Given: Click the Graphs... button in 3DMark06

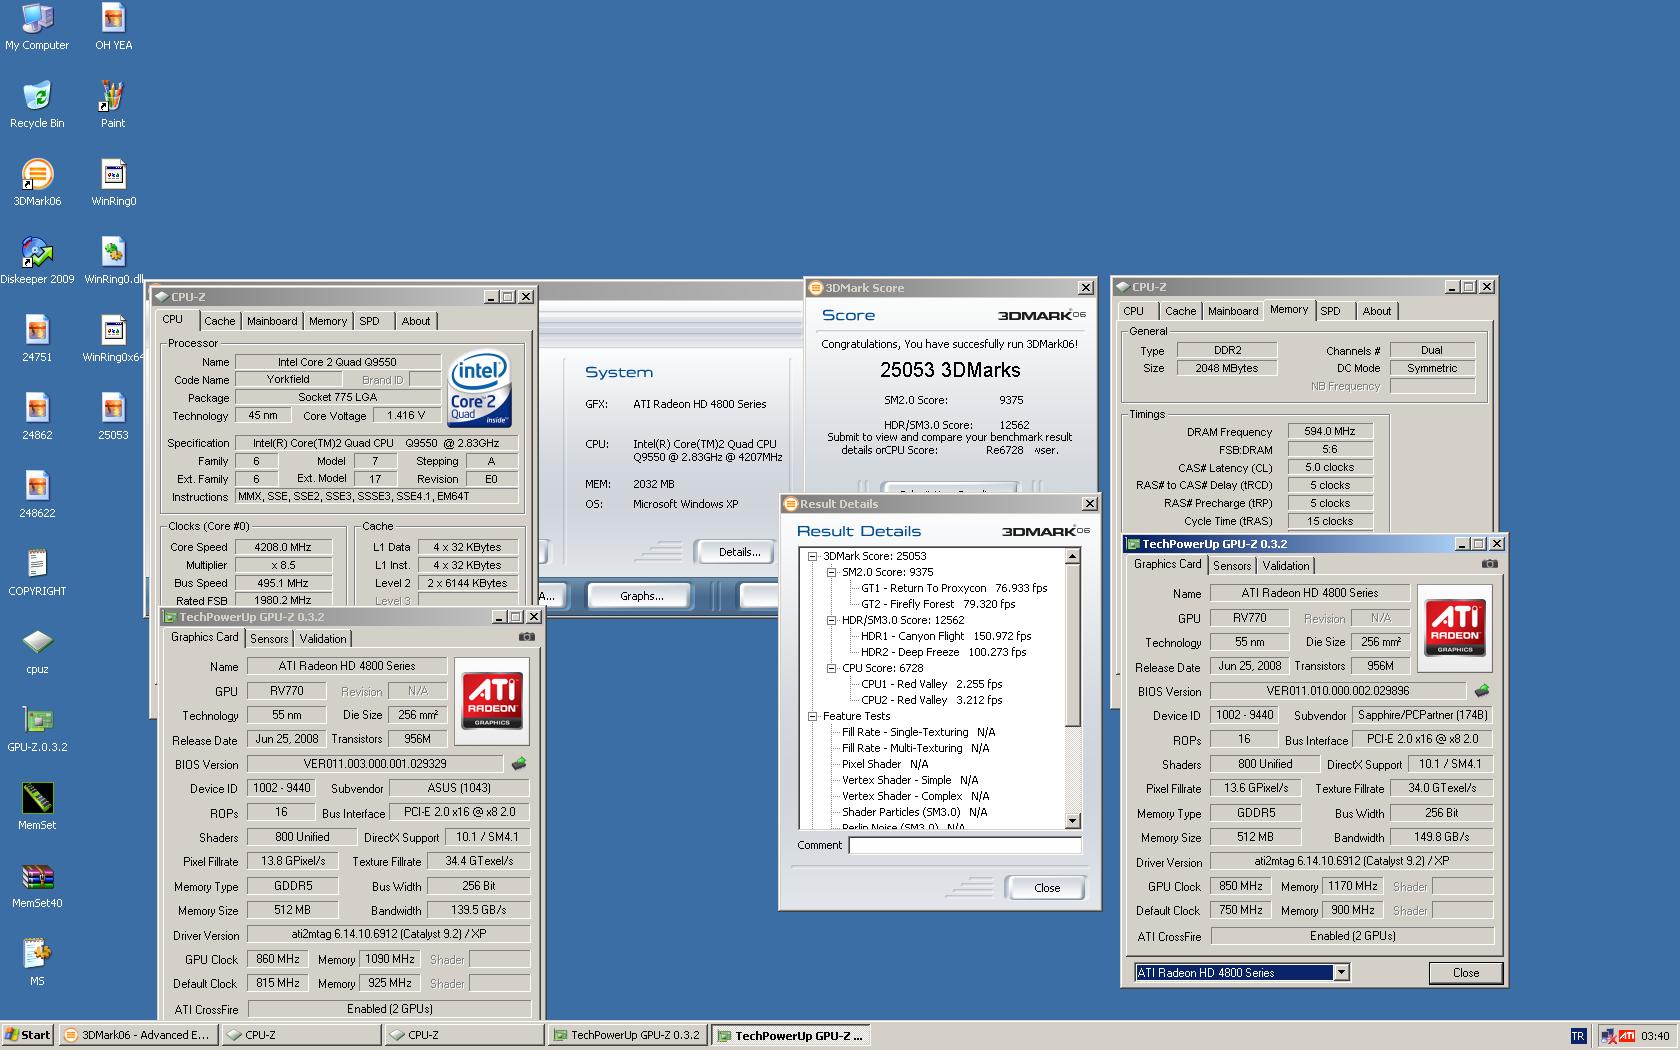Looking at the screenshot, I should 641,596.
